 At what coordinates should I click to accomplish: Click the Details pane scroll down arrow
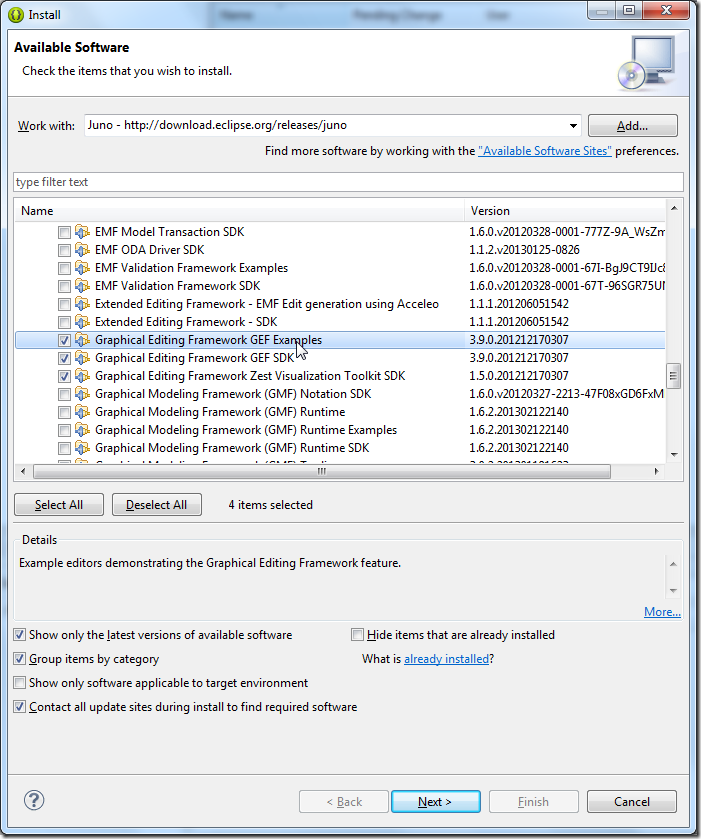click(673, 591)
